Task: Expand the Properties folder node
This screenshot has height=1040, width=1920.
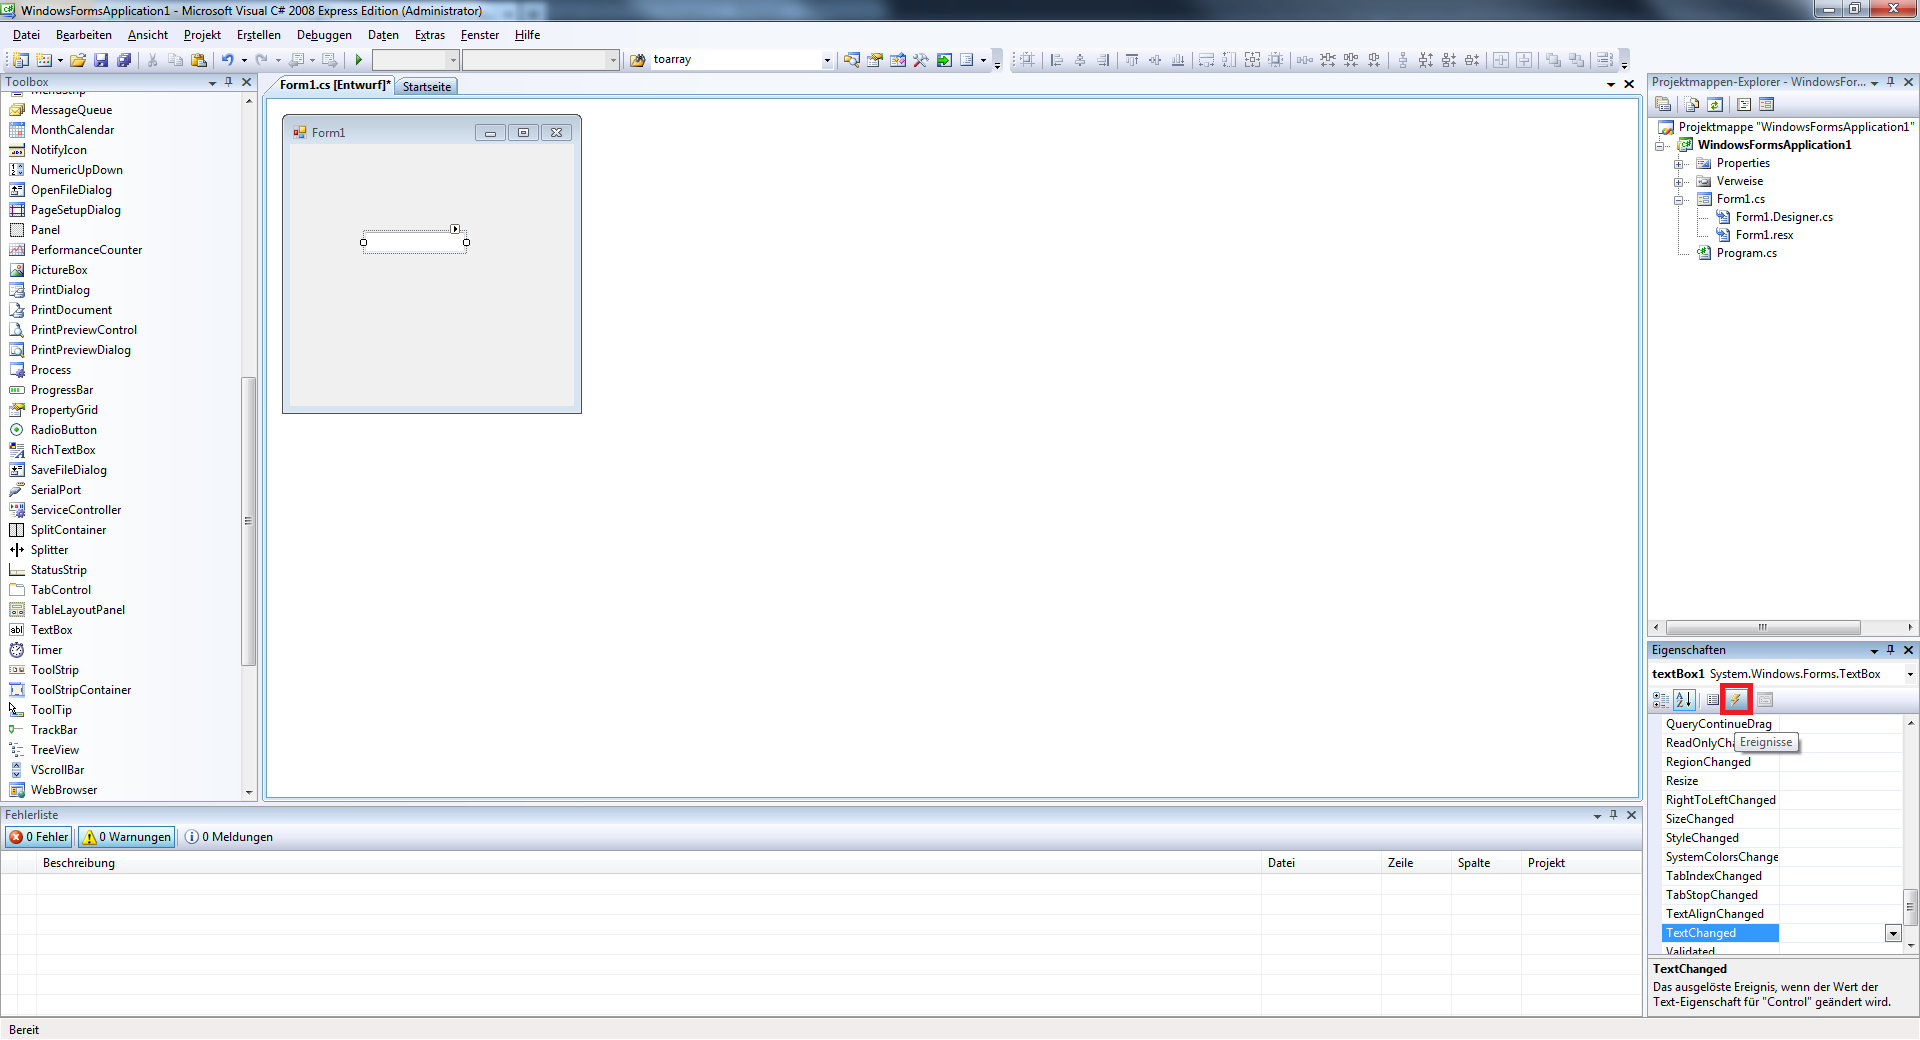Action: (1680, 163)
